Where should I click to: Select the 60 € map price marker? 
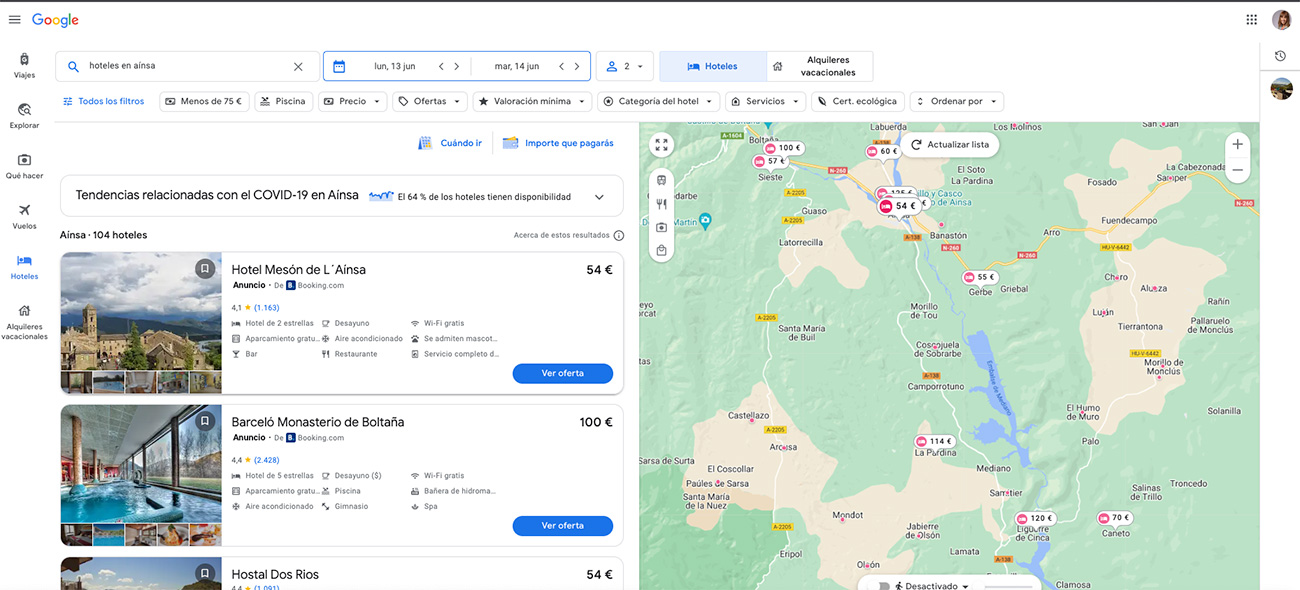point(883,152)
